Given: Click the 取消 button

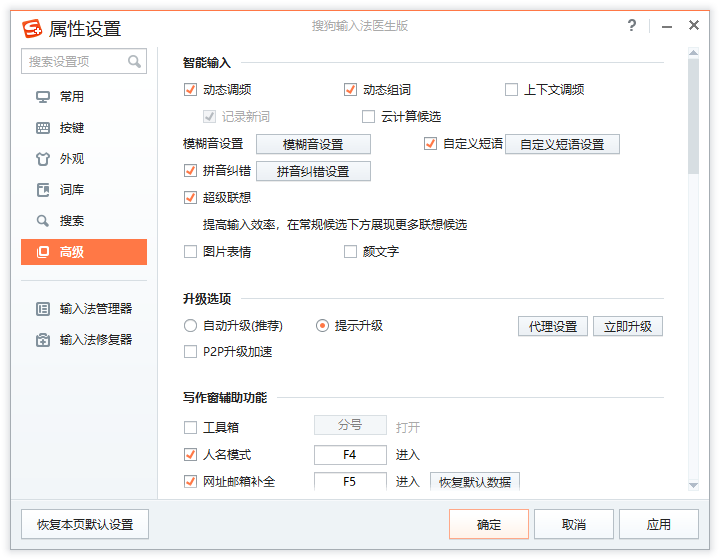Looking at the screenshot, I should (x=574, y=524).
